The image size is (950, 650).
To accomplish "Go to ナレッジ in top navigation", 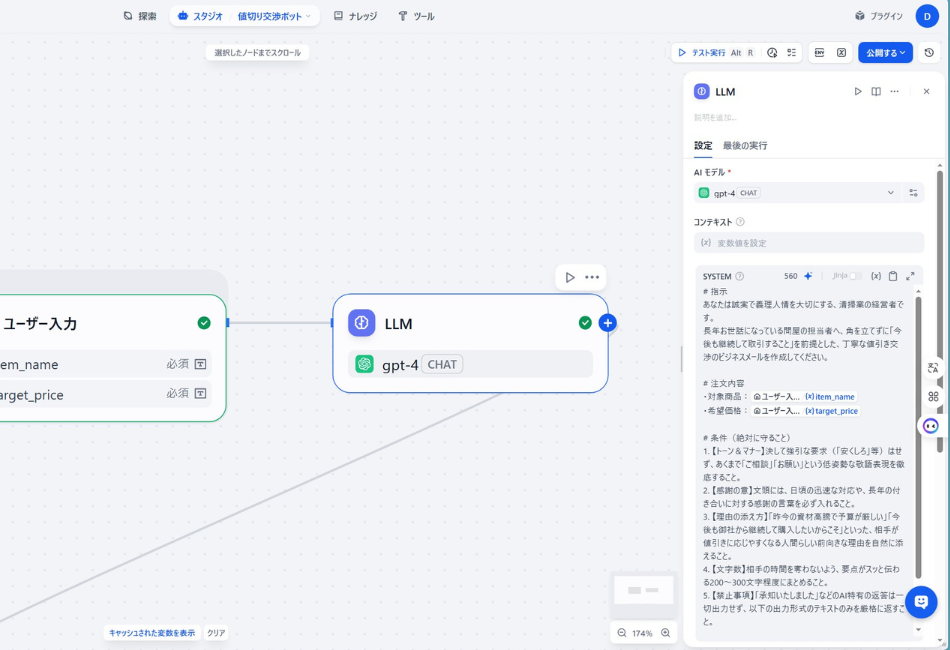I will (x=355, y=16).
